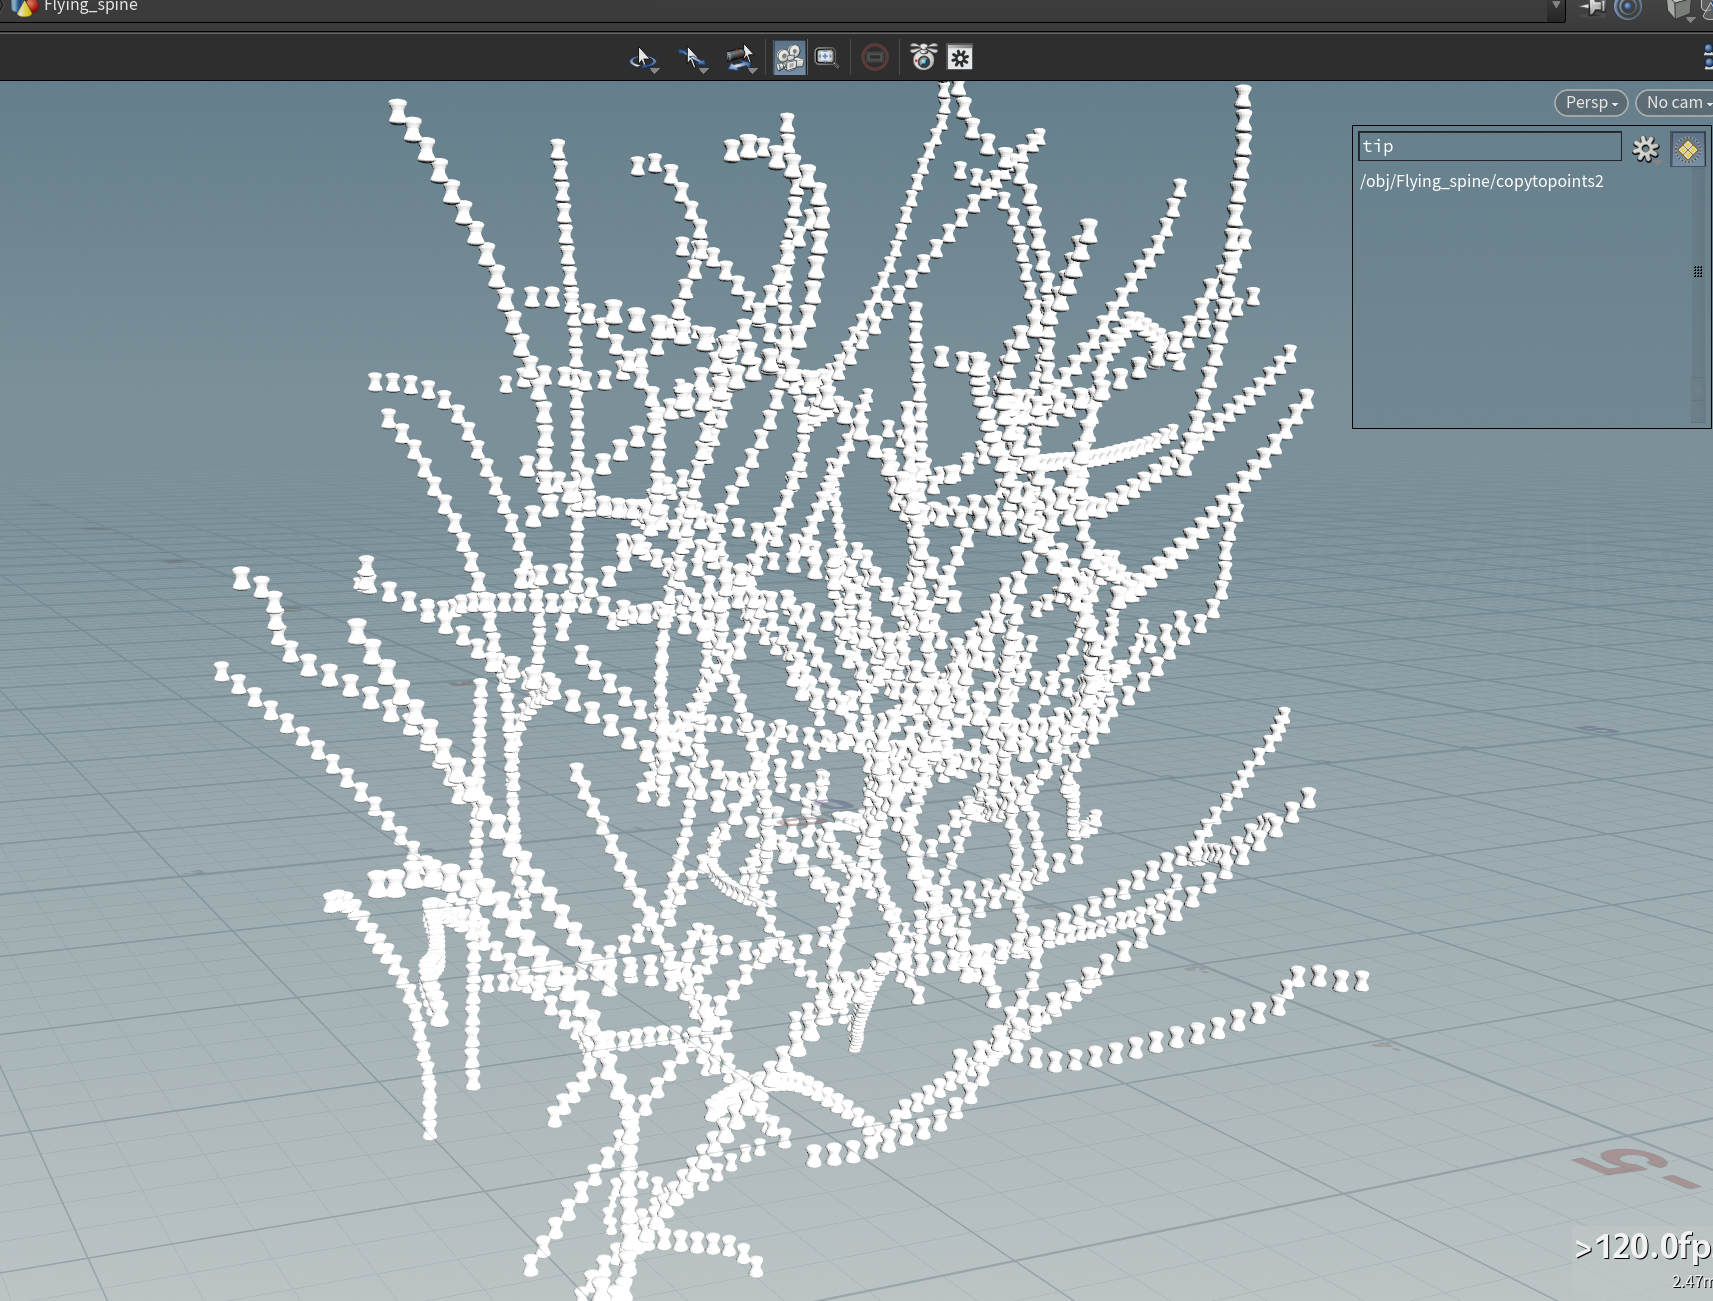
Task: Click the search results scrollbar handle
Action: click(x=1698, y=271)
